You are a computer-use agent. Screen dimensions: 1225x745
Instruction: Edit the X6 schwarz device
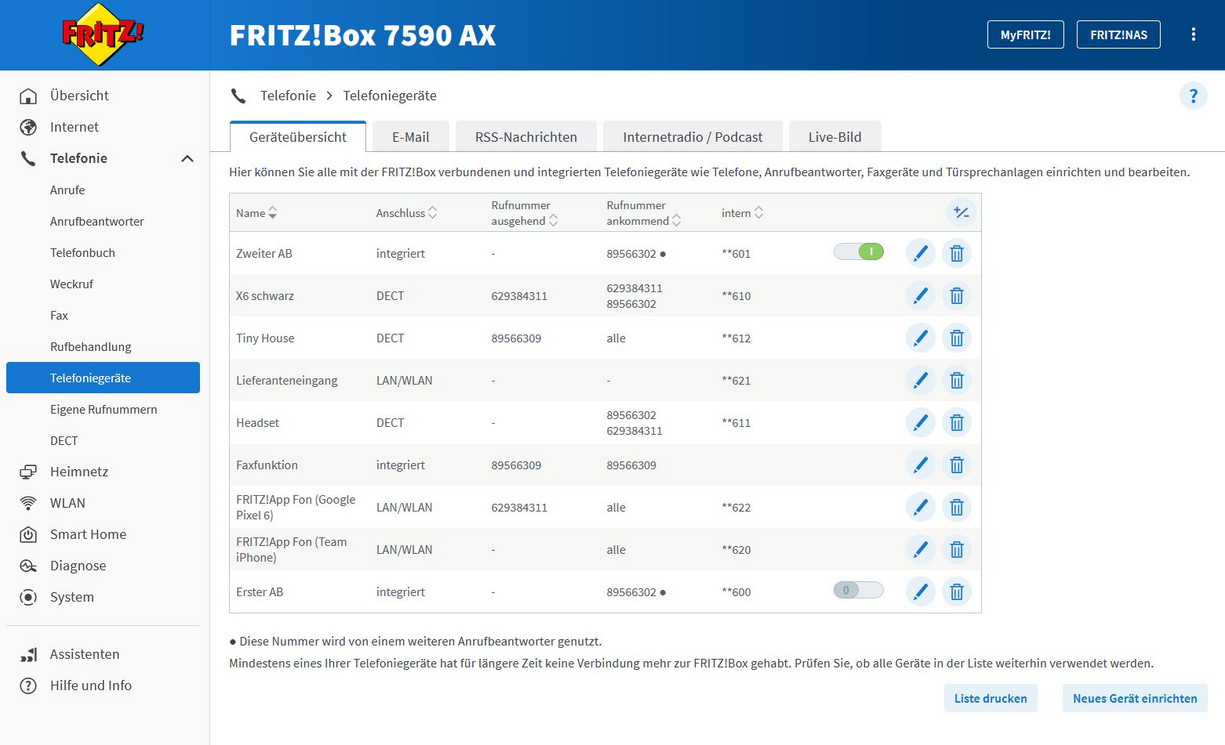tap(920, 296)
